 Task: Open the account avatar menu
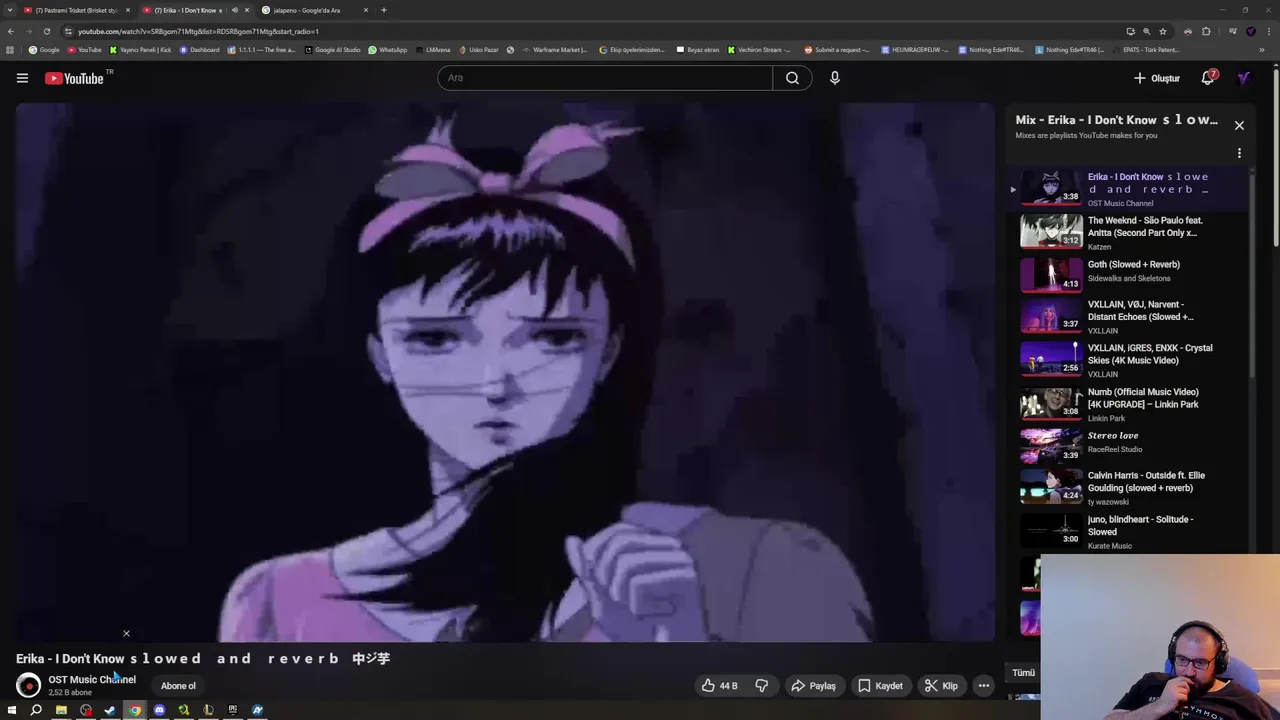pyautogui.click(x=1244, y=78)
